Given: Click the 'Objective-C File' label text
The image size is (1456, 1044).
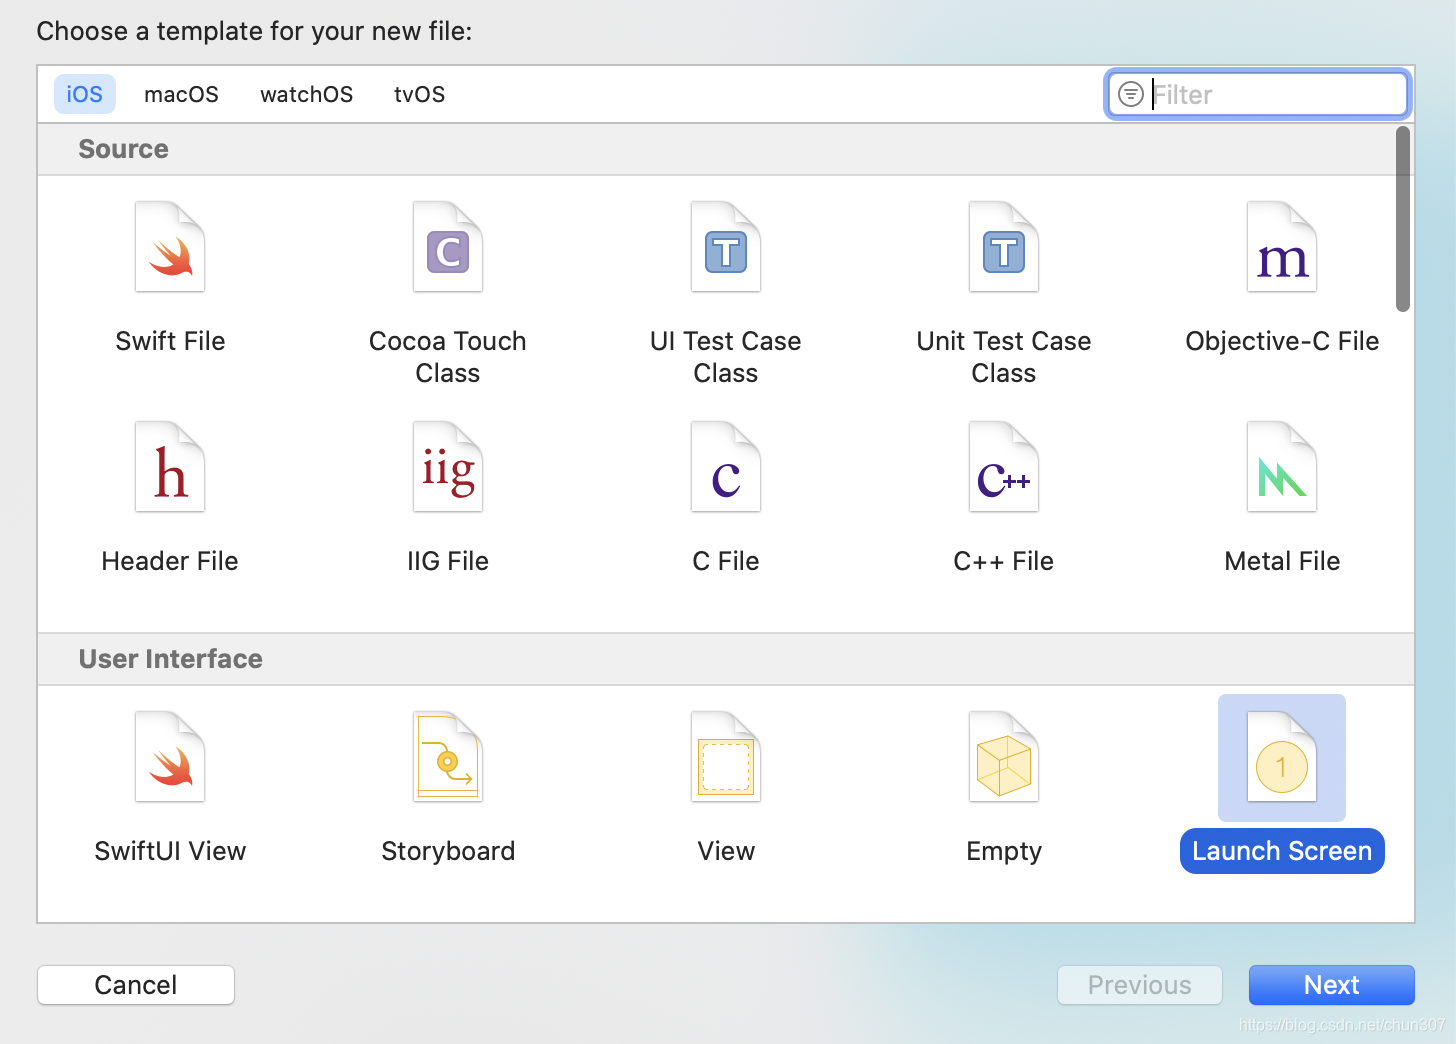Looking at the screenshot, I should [x=1282, y=341].
